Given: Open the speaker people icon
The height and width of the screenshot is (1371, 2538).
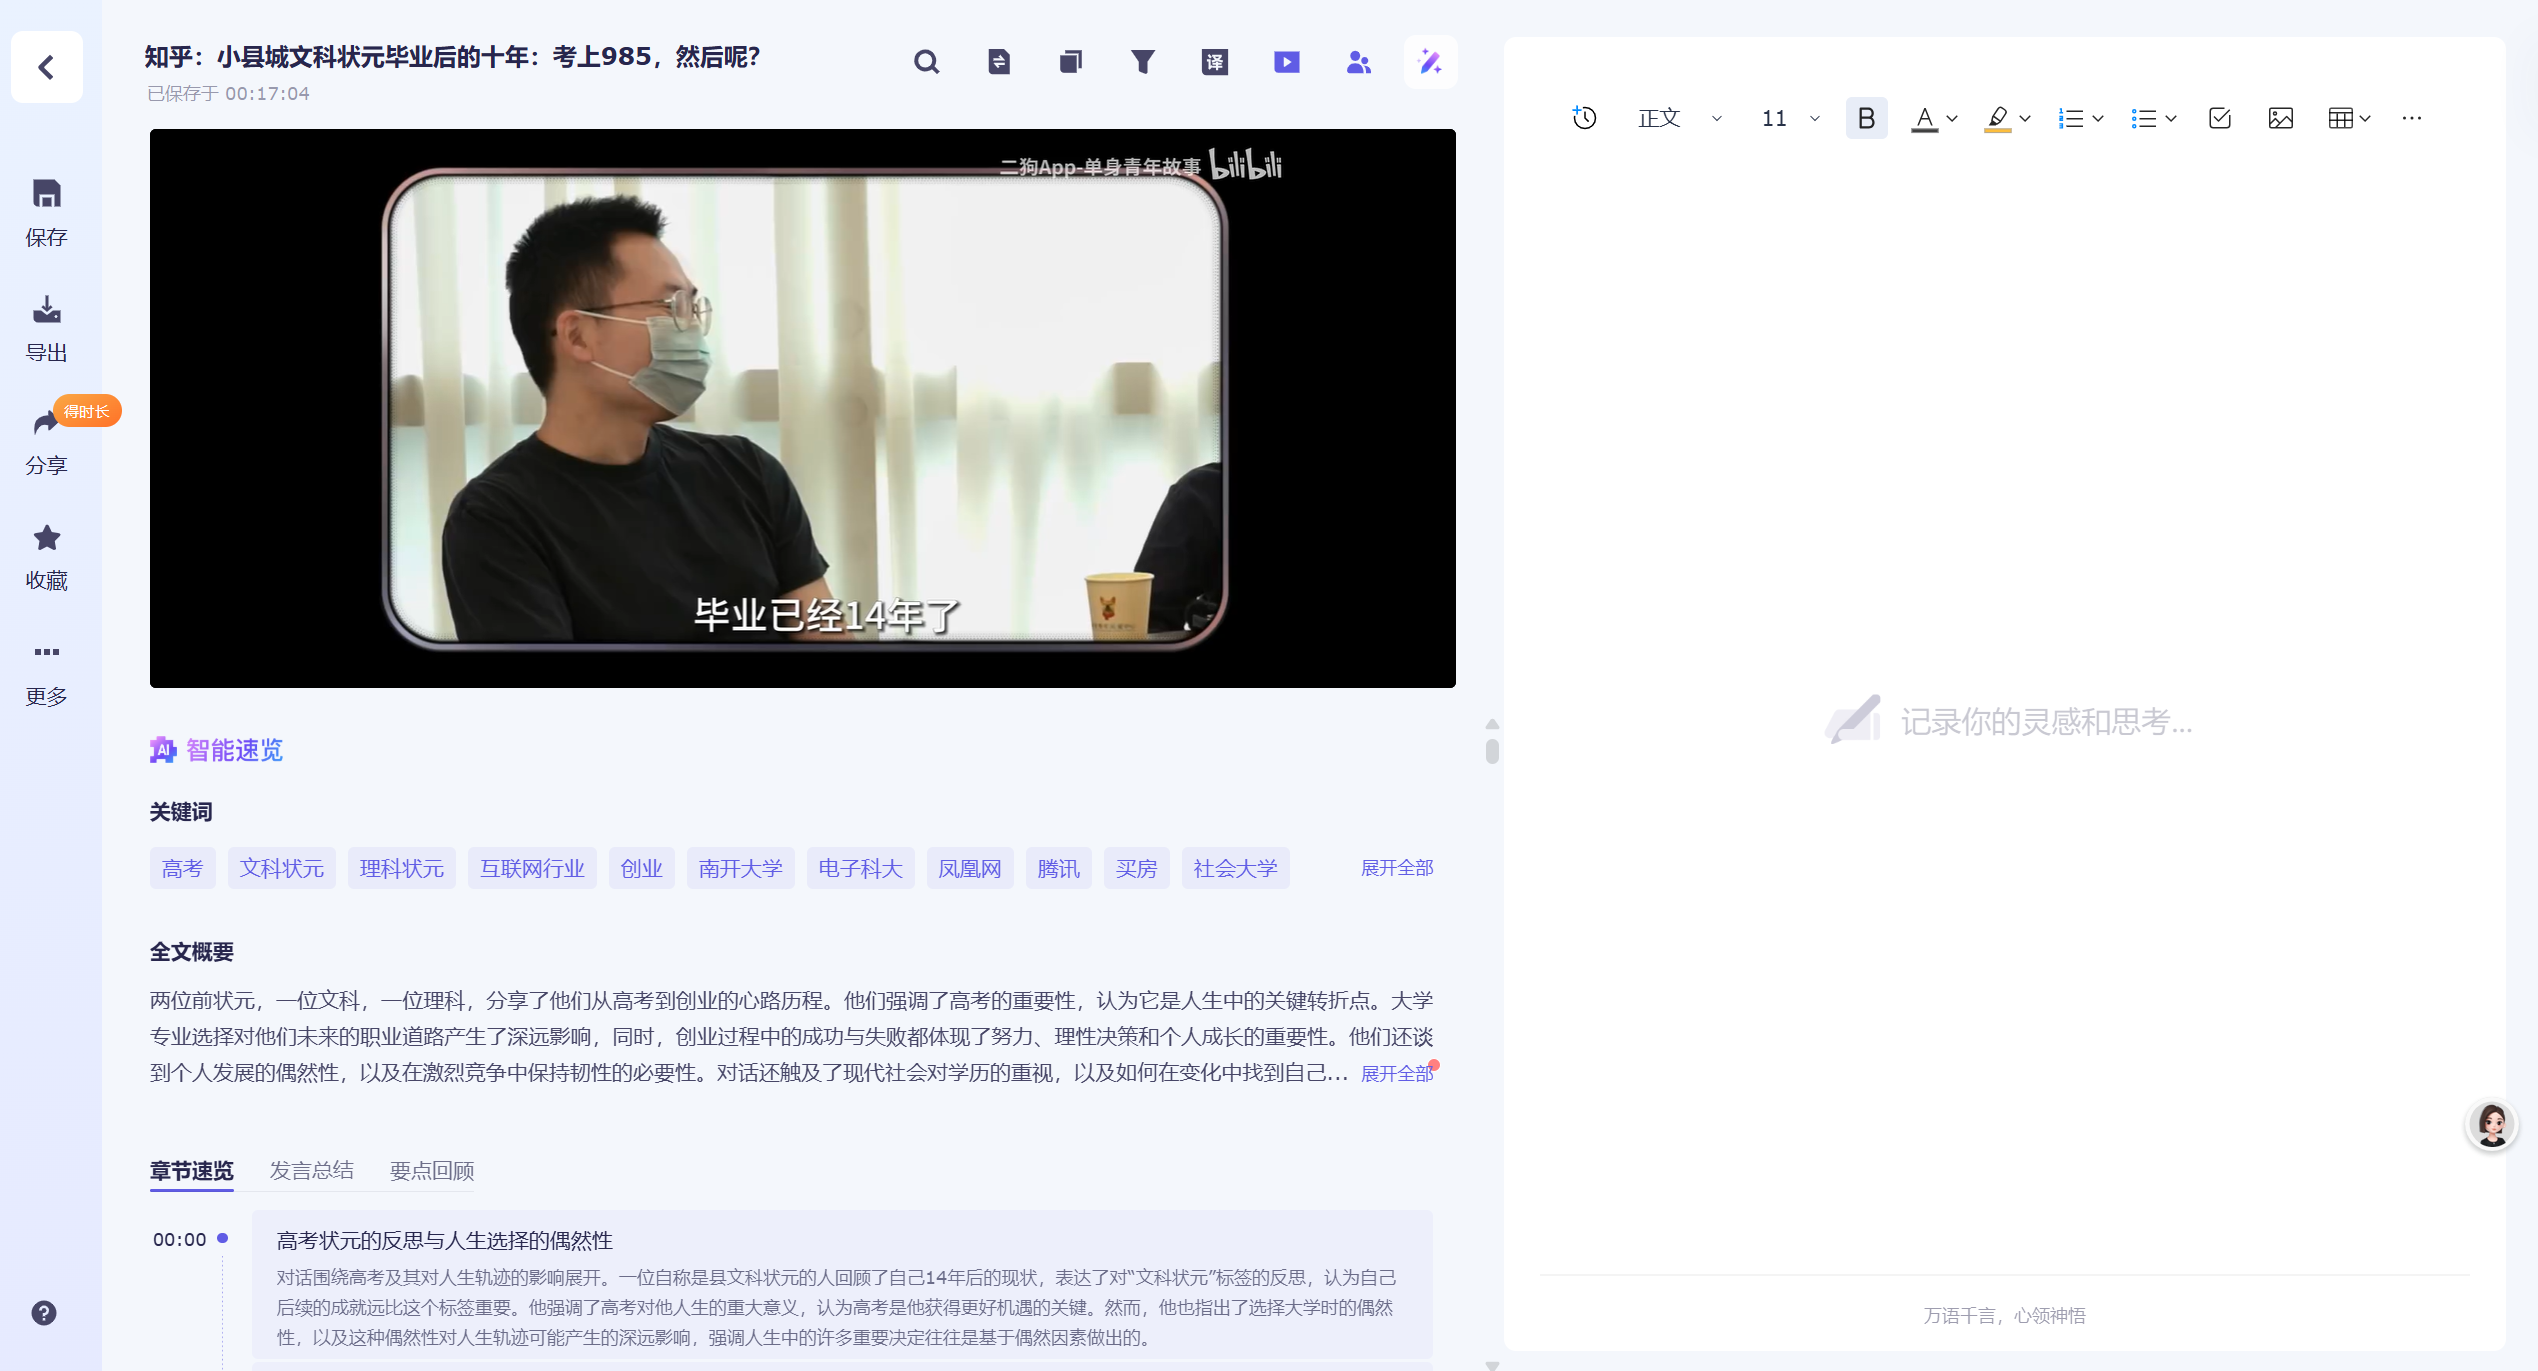Looking at the screenshot, I should [1358, 62].
